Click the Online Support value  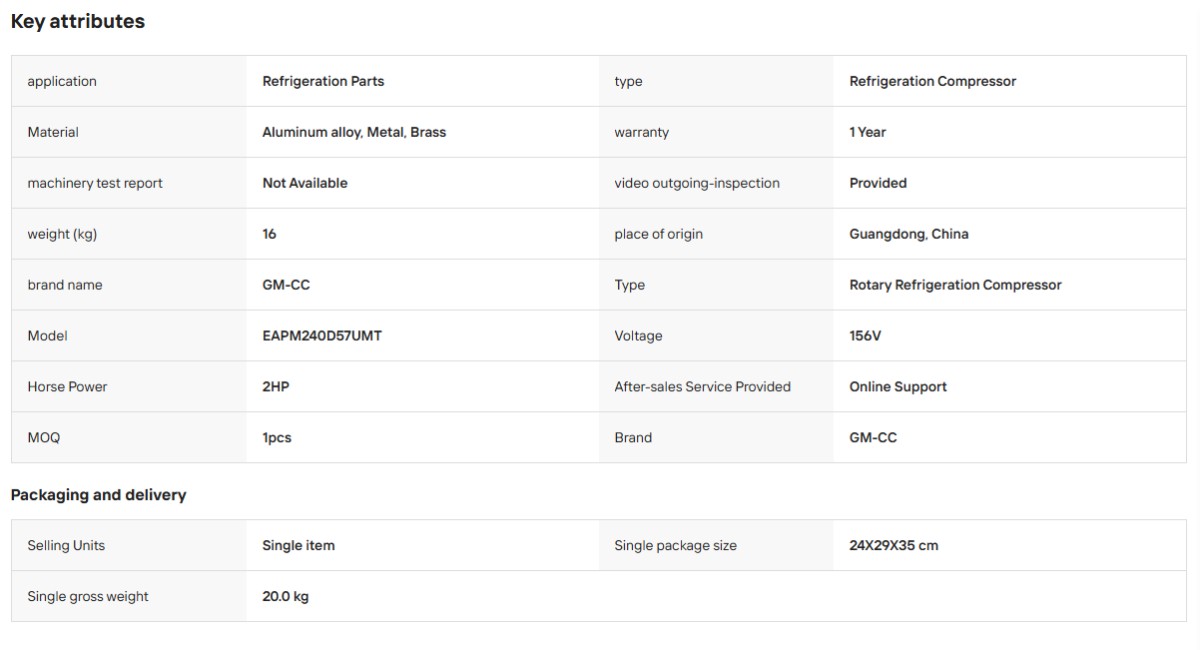(898, 387)
